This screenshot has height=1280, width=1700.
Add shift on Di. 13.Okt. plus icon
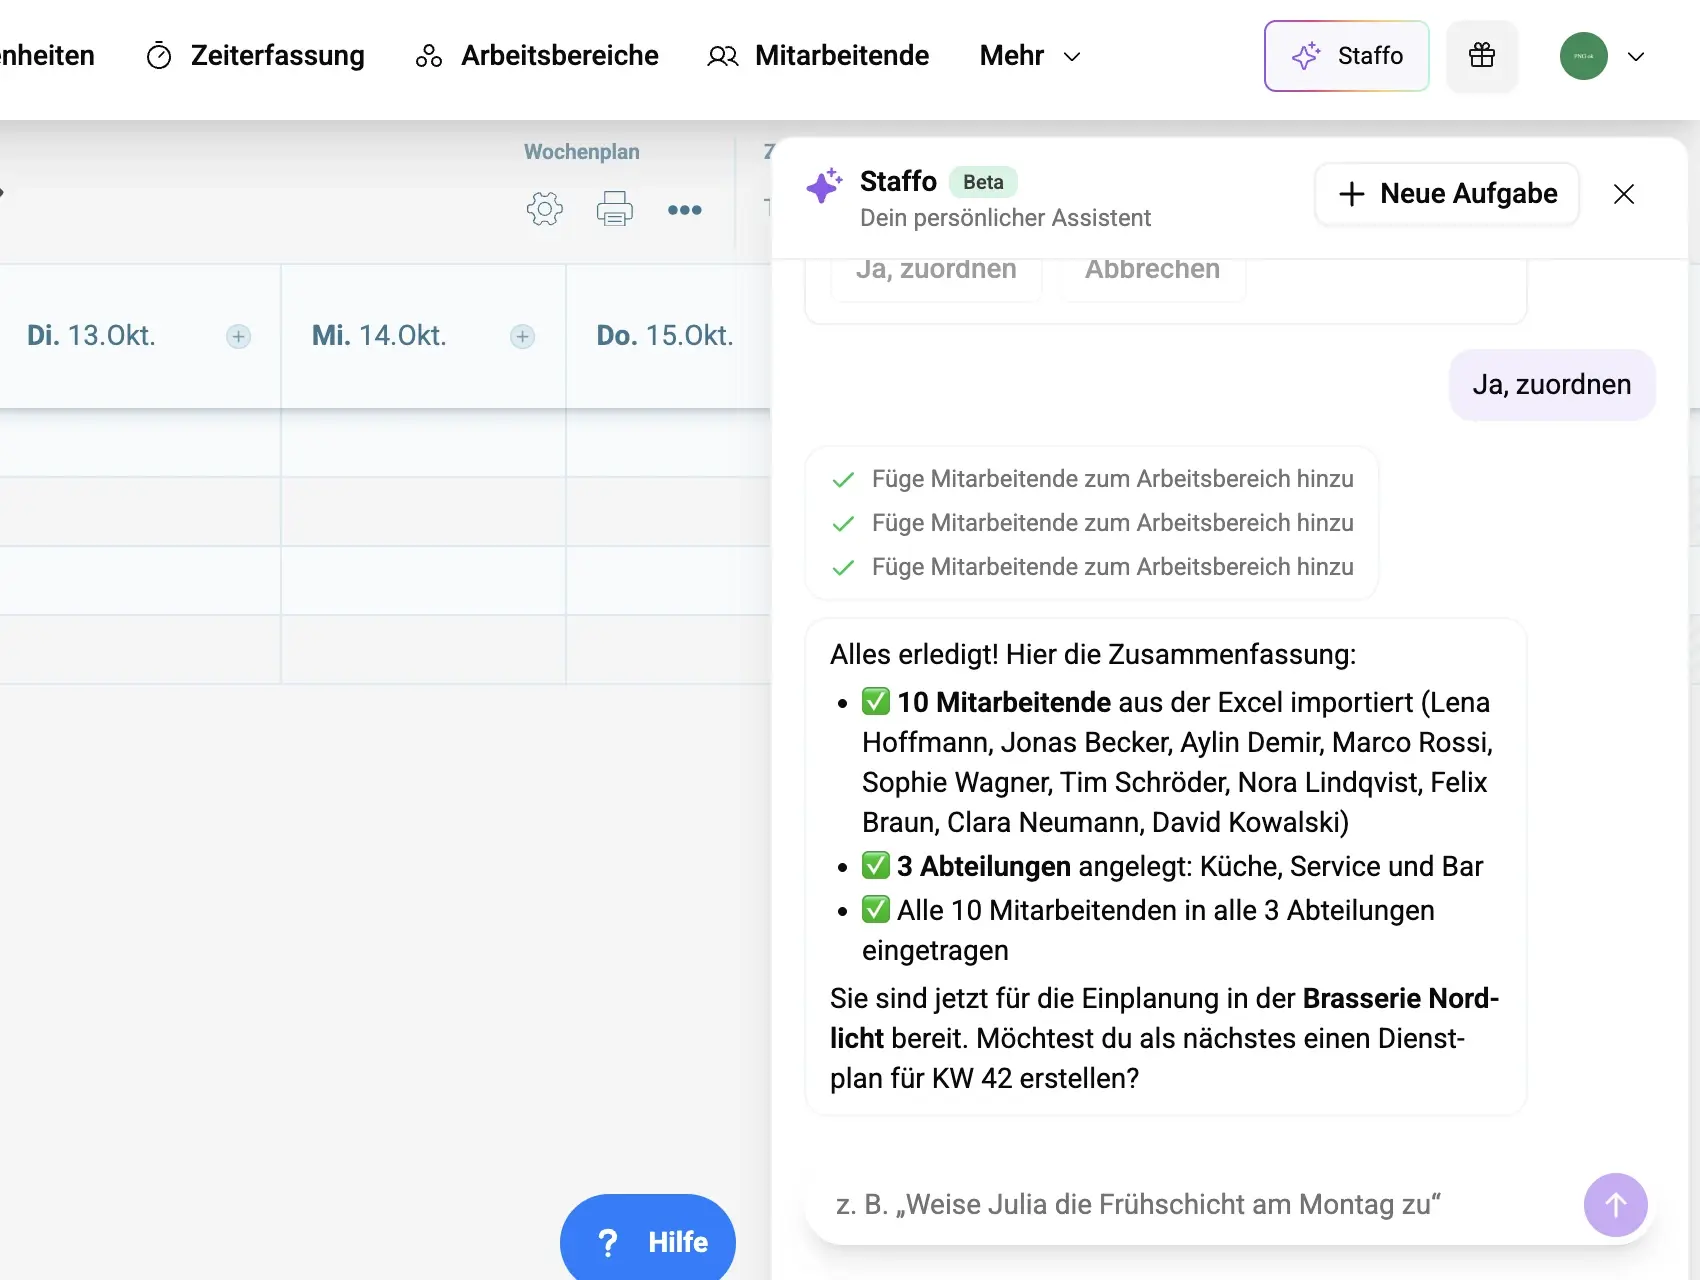(x=238, y=336)
